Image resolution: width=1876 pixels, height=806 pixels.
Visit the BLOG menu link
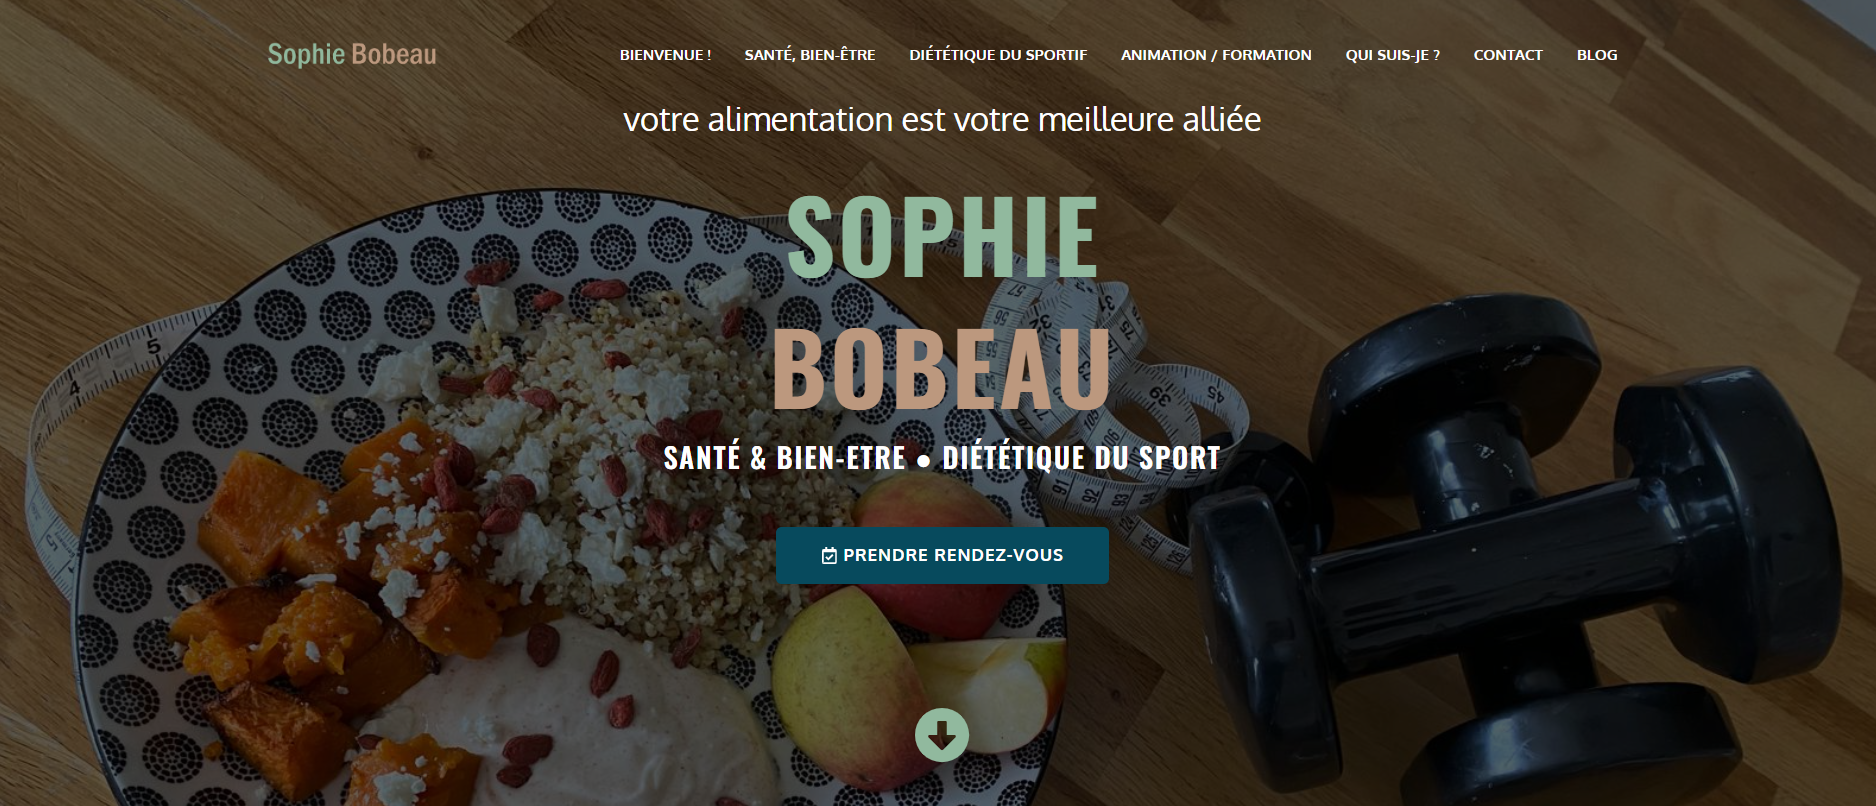(x=1597, y=55)
